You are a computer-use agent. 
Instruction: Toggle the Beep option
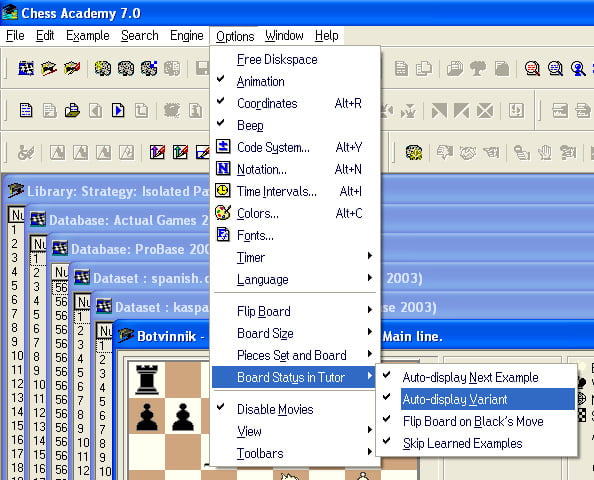pos(295,125)
